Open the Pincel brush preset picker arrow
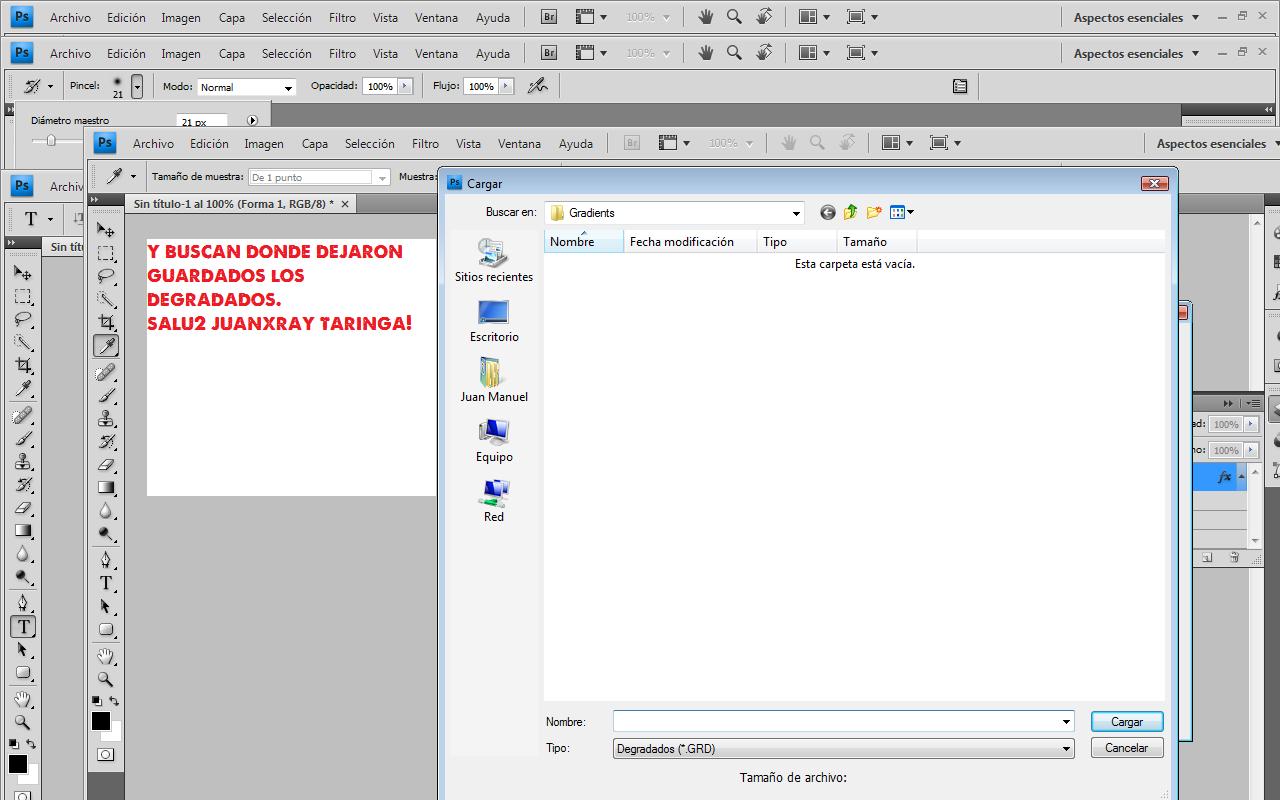1280x800 pixels. pos(137,87)
